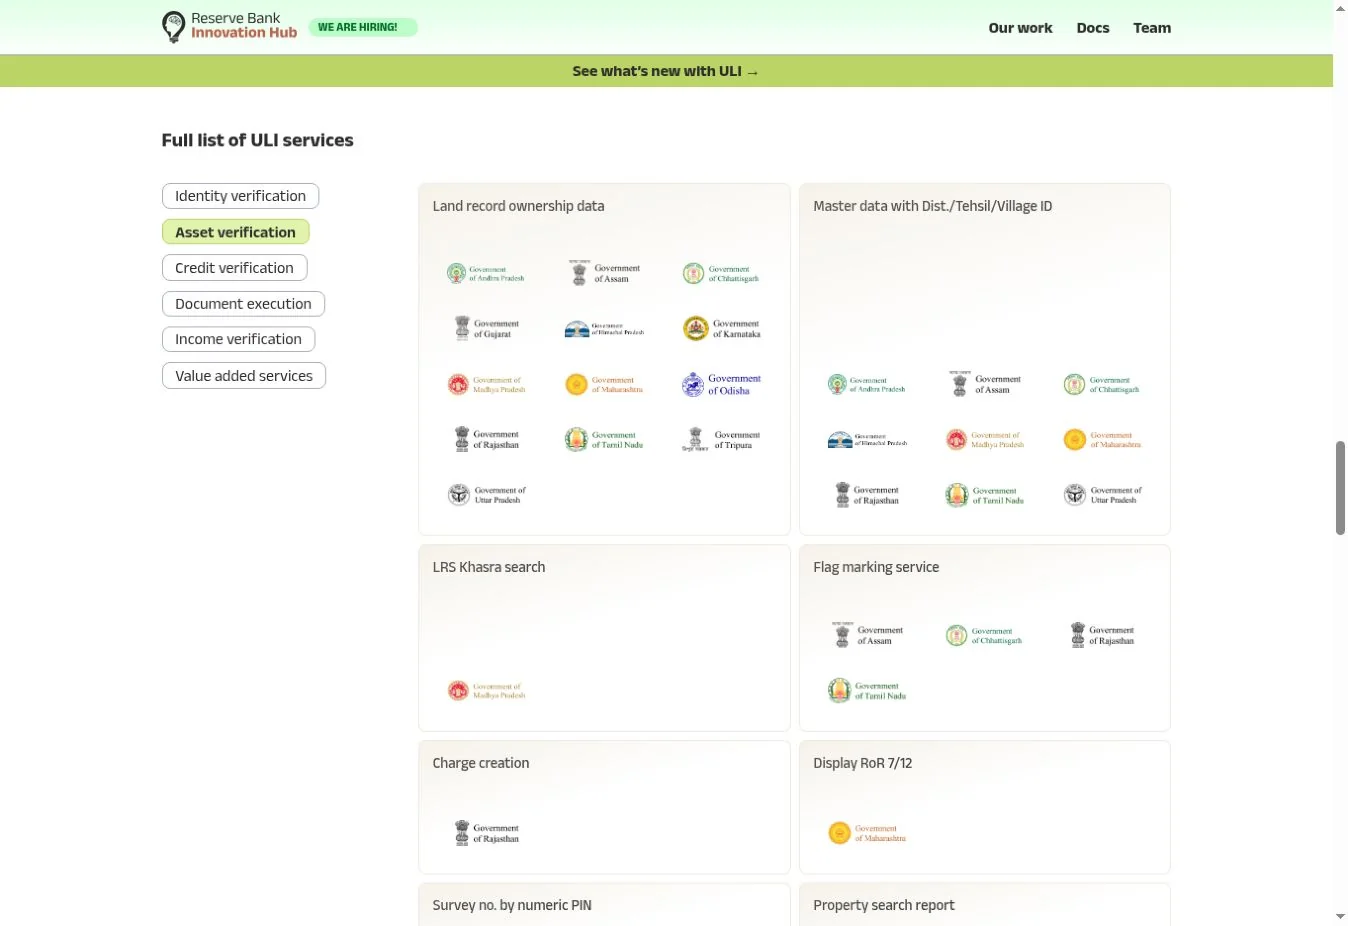1348x926 pixels.
Task: Open the Credit verification tab
Action: [x=234, y=268]
